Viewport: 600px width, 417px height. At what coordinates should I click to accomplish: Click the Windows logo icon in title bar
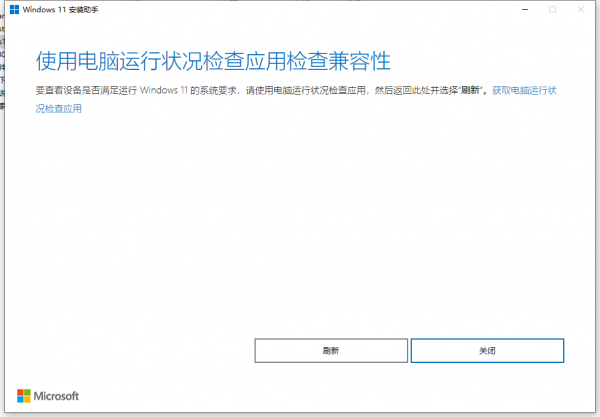[14, 10]
